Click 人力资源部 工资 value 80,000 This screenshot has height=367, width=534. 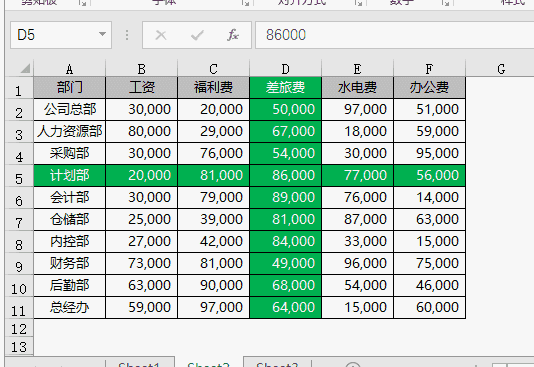point(142,131)
